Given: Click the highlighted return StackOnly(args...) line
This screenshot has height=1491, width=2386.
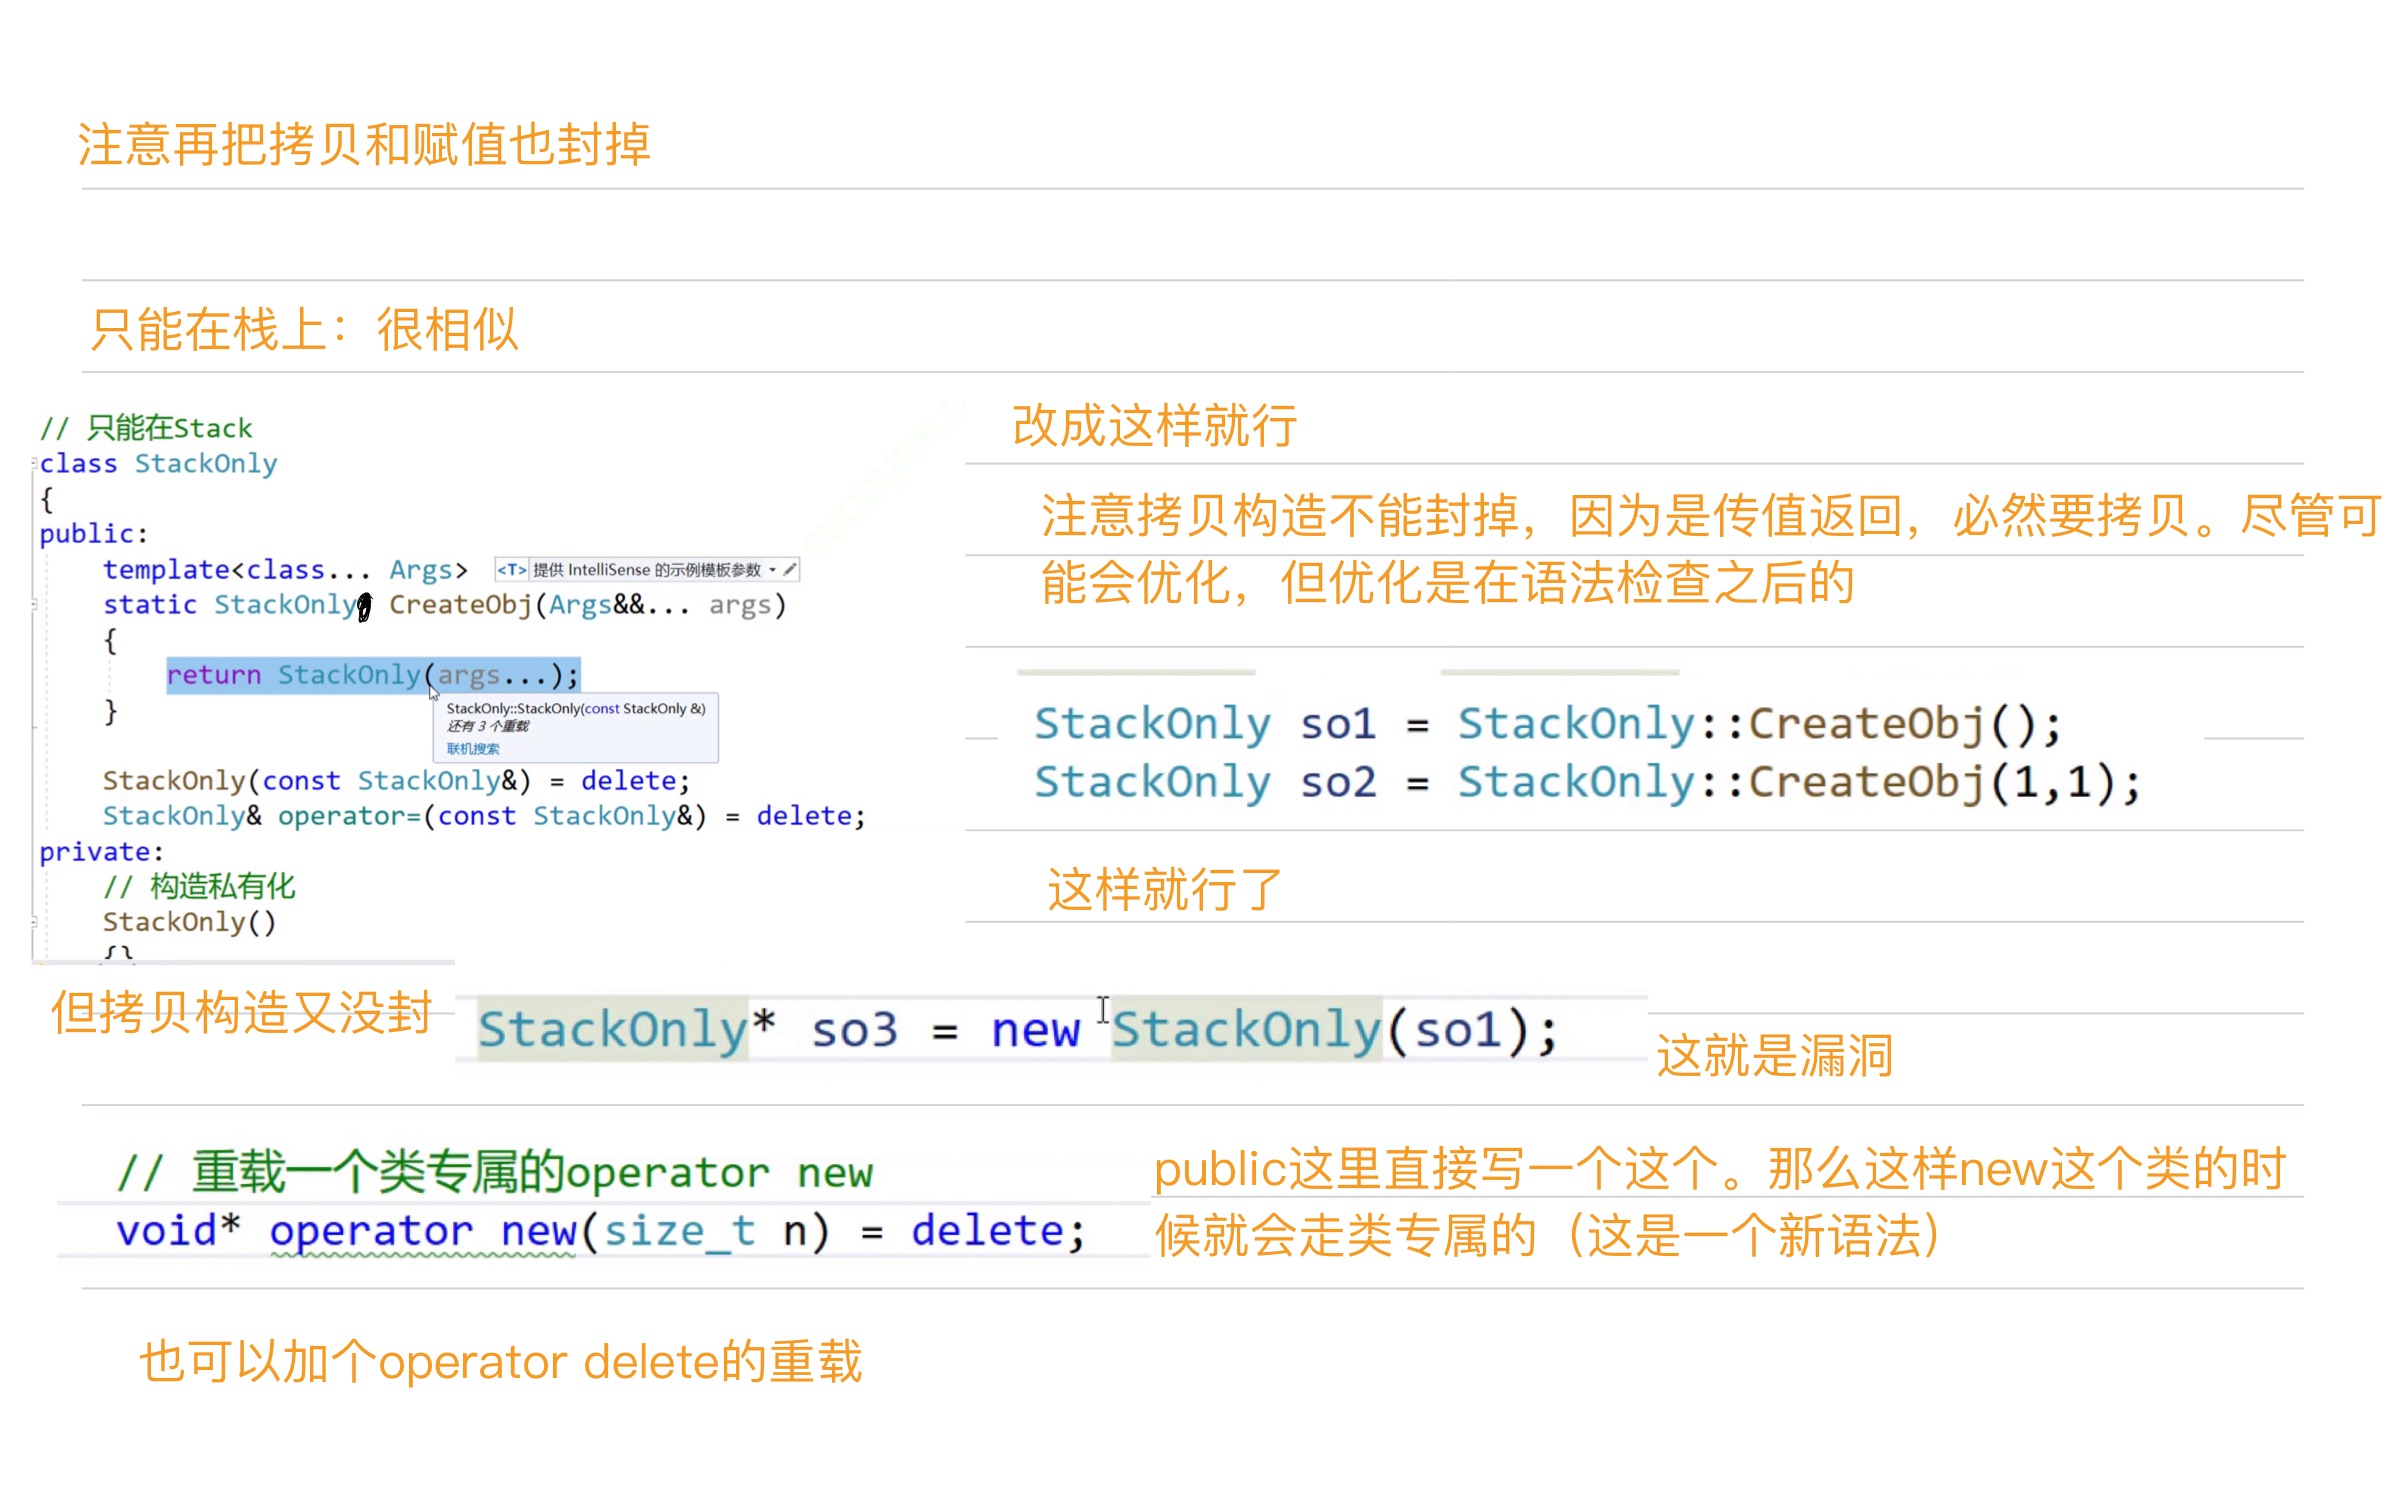Looking at the screenshot, I should pos(372,675).
